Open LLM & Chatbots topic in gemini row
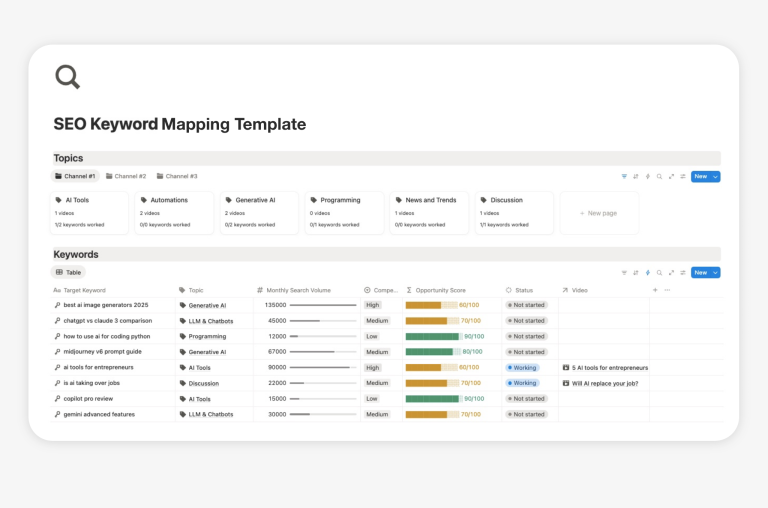The height and width of the screenshot is (508, 768). pyautogui.click(x=211, y=414)
